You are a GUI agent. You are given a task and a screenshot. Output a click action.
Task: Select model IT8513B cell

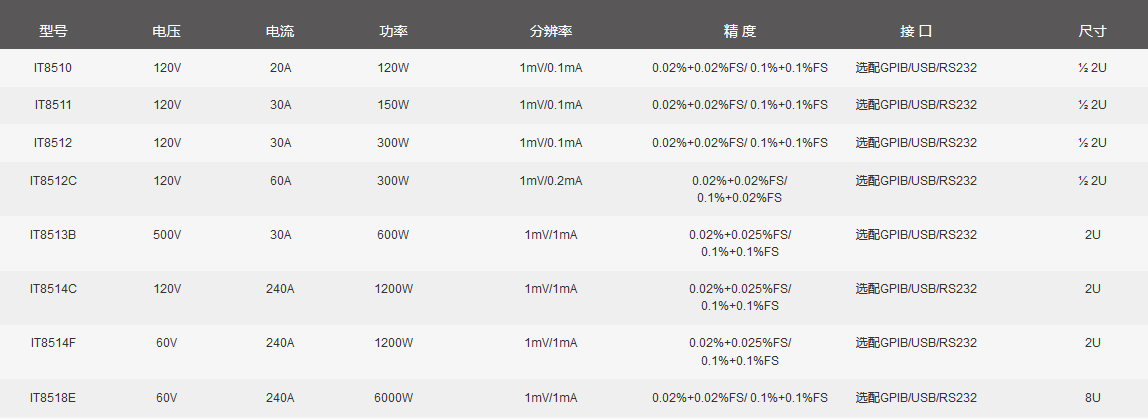[x=53, y=234]
